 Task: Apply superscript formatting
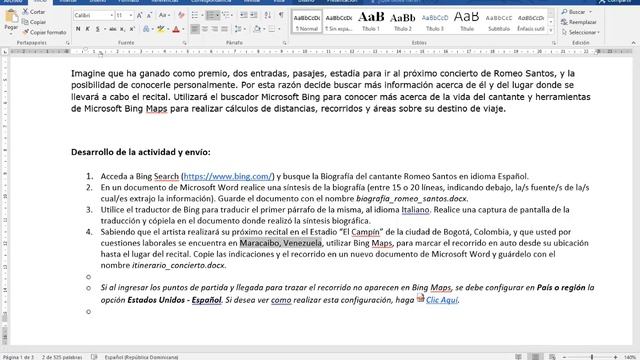point(132,29)
